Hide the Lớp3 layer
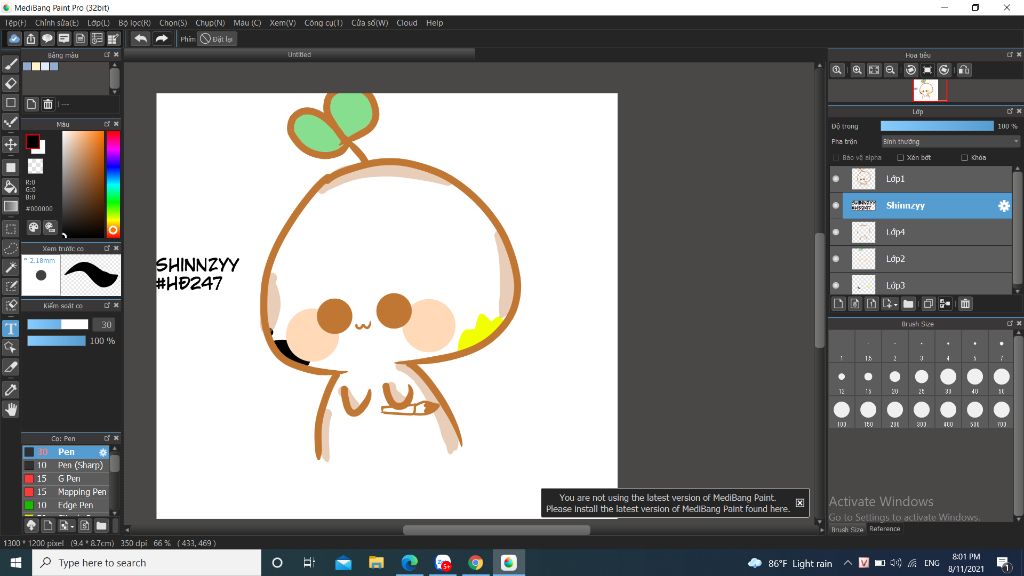Screen dimensions: 1024x576 (x=836, y=285)
